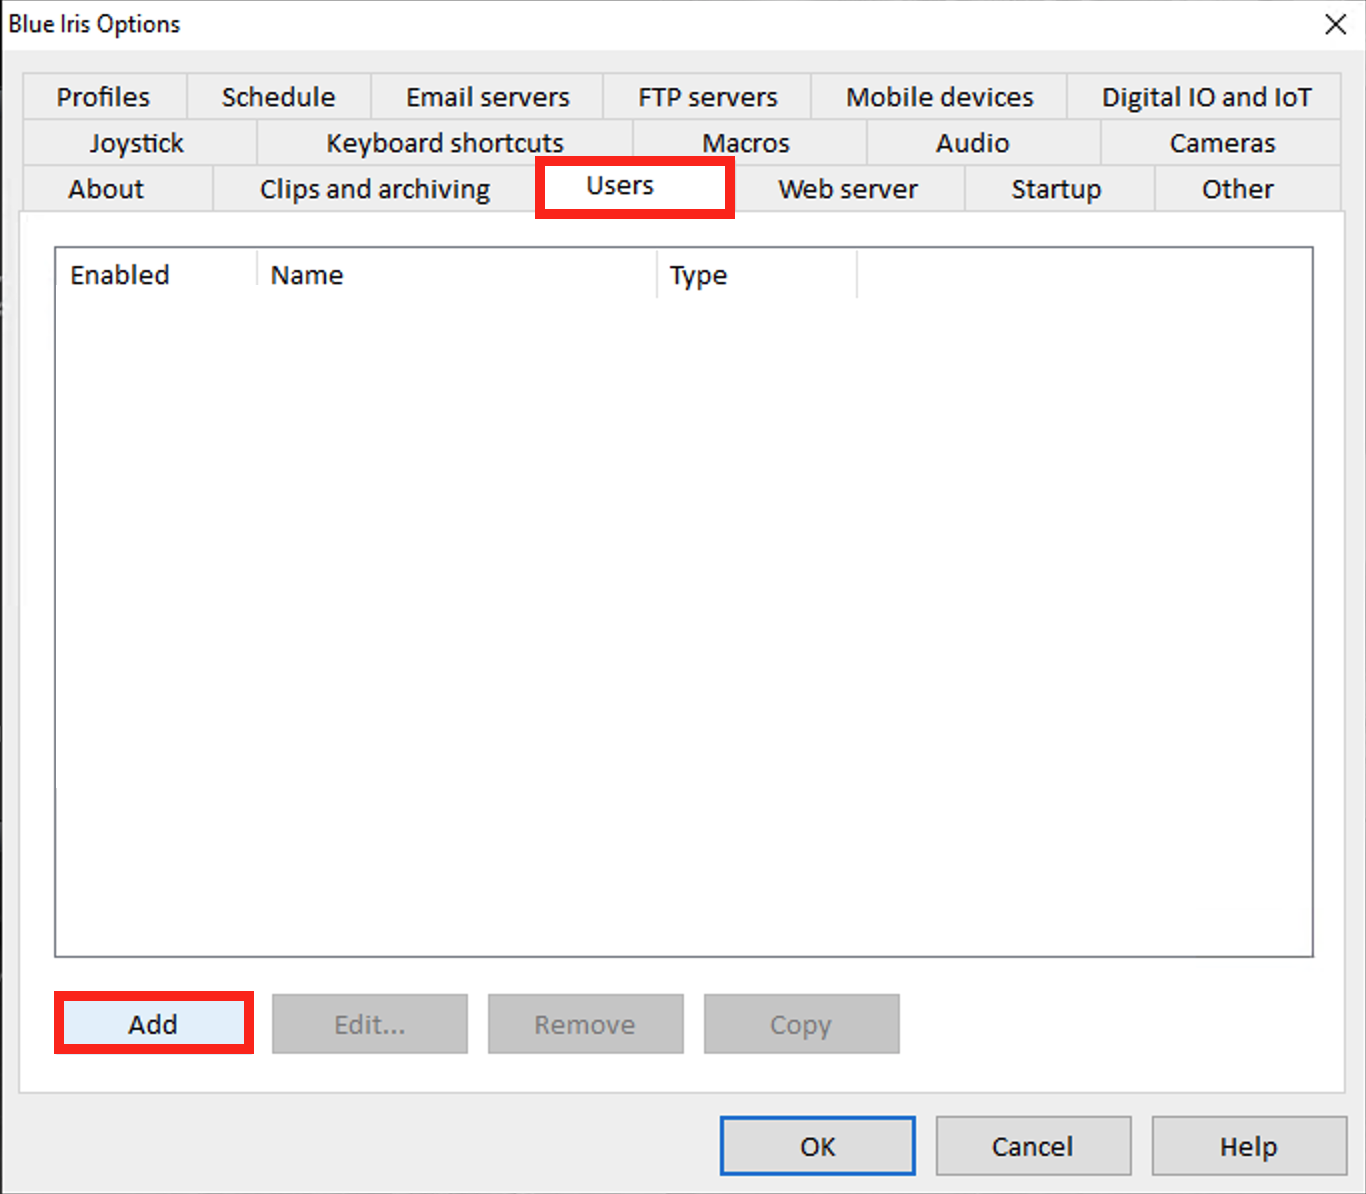Click the Add user button
The height and width of the screenshot is (1194, 1366).
tap(153, 1023)
